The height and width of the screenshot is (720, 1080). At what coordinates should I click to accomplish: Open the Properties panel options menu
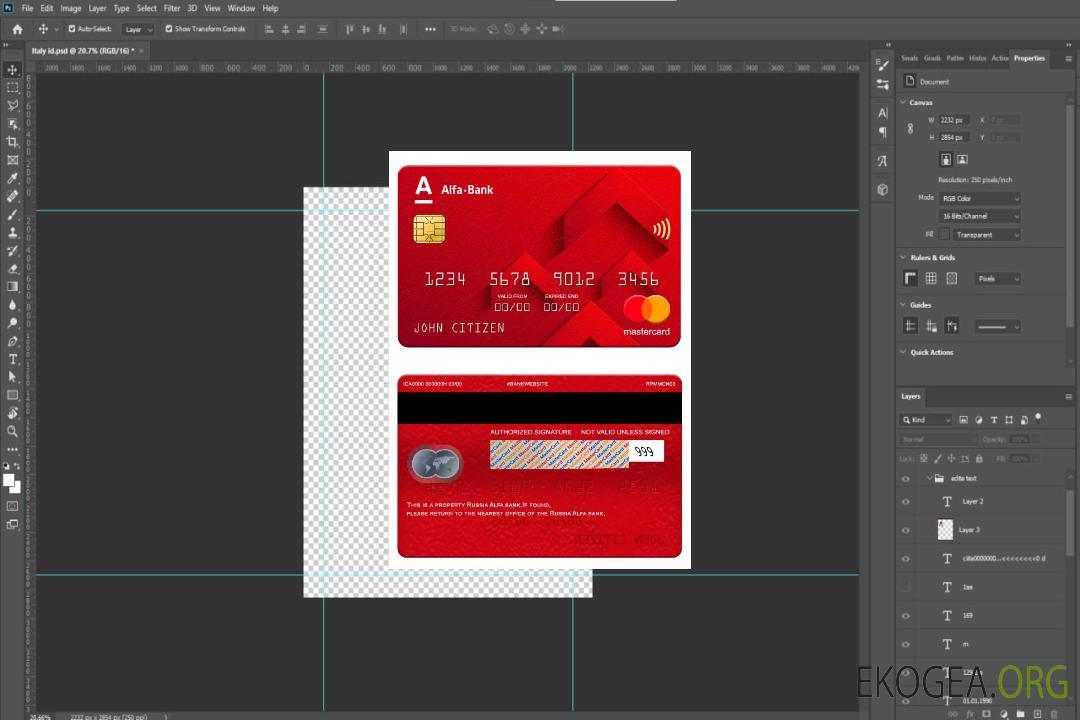pos(1068,59)
